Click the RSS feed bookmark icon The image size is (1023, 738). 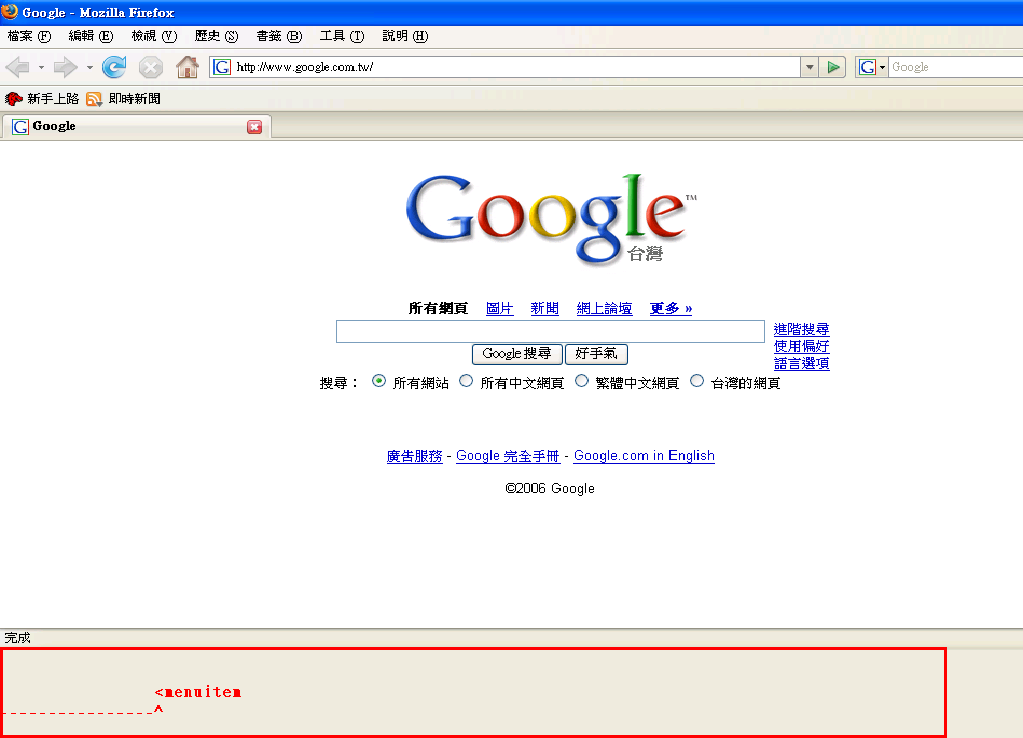point(94,99)
